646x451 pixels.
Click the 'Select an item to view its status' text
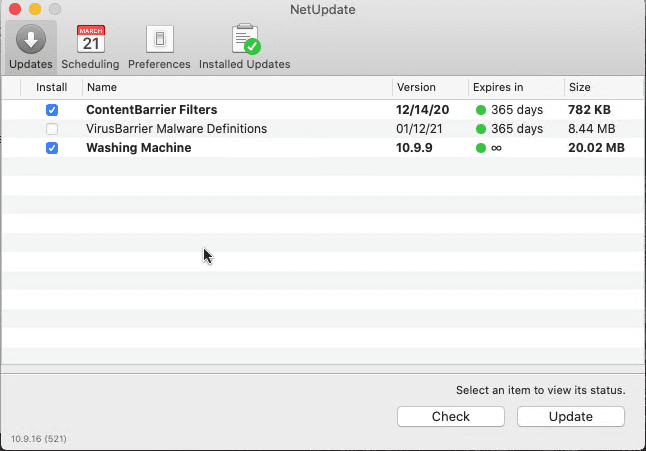point(541,390)
